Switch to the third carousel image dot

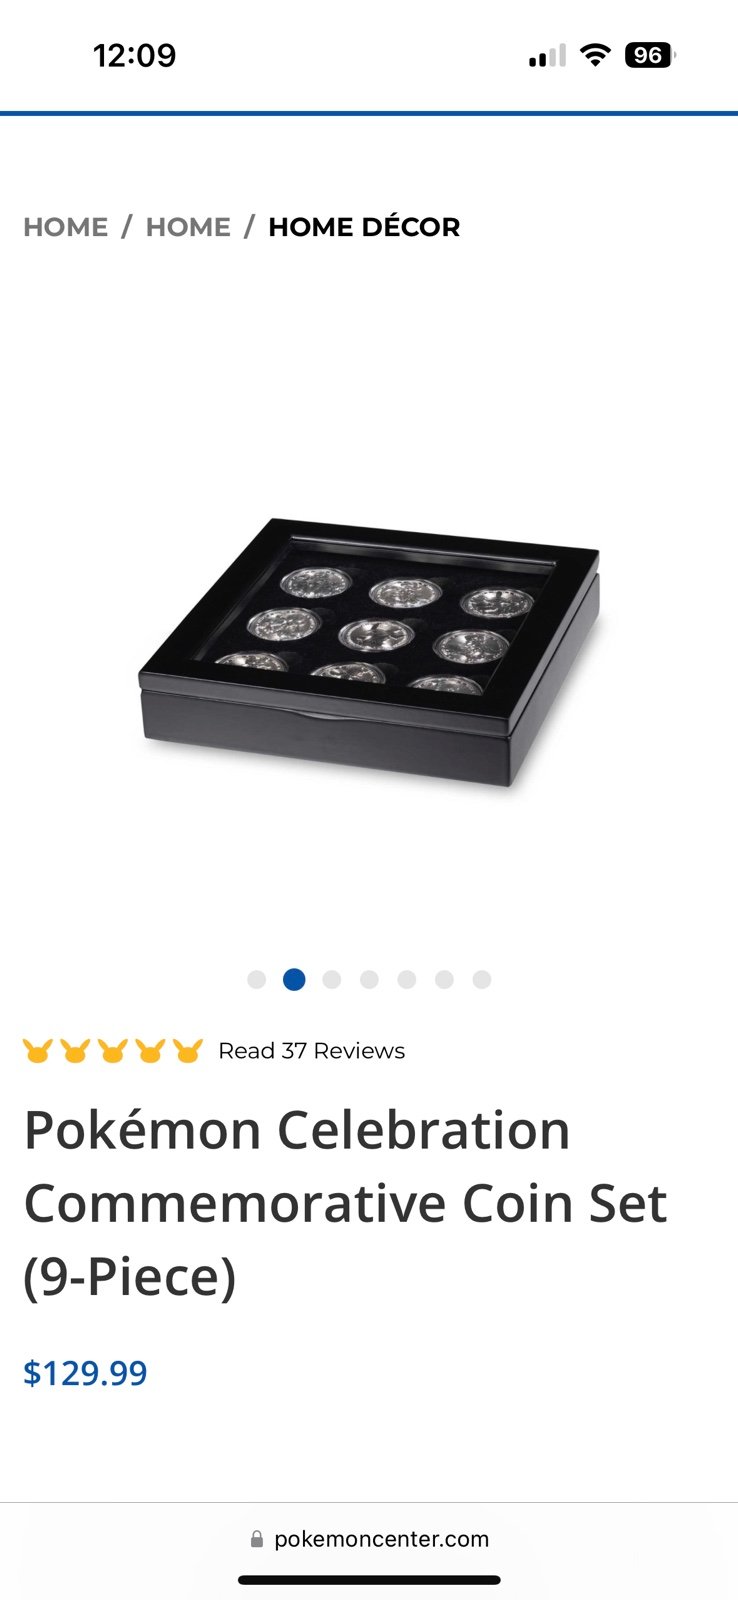pyautogui.click(x=332, y=980)
